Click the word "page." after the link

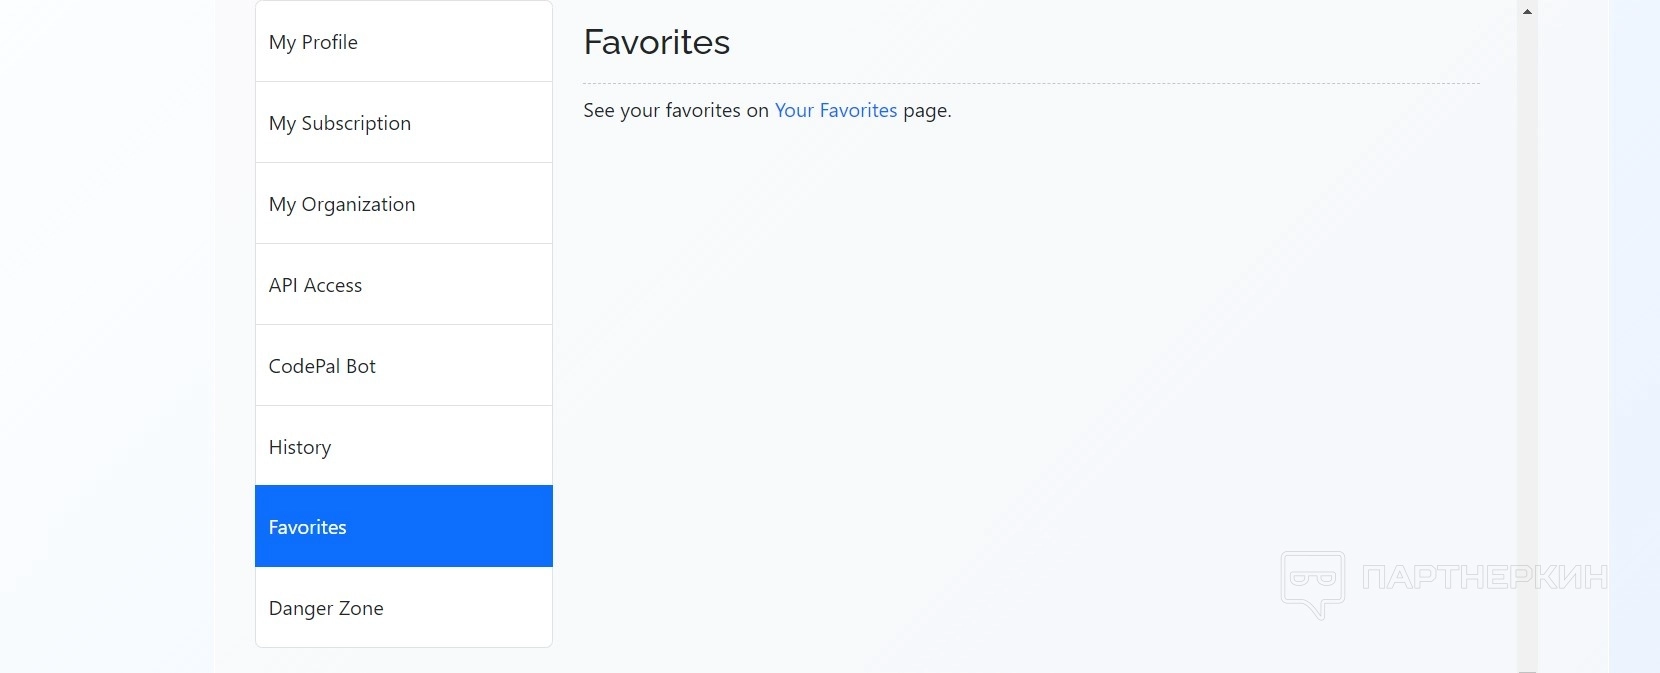[927, 110]
